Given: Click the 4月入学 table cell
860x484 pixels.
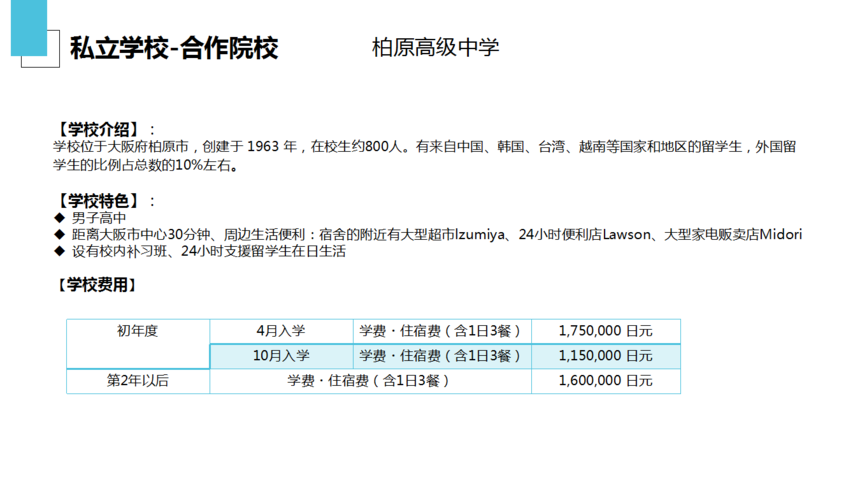Looking at the screenshot, I should 281,331.
